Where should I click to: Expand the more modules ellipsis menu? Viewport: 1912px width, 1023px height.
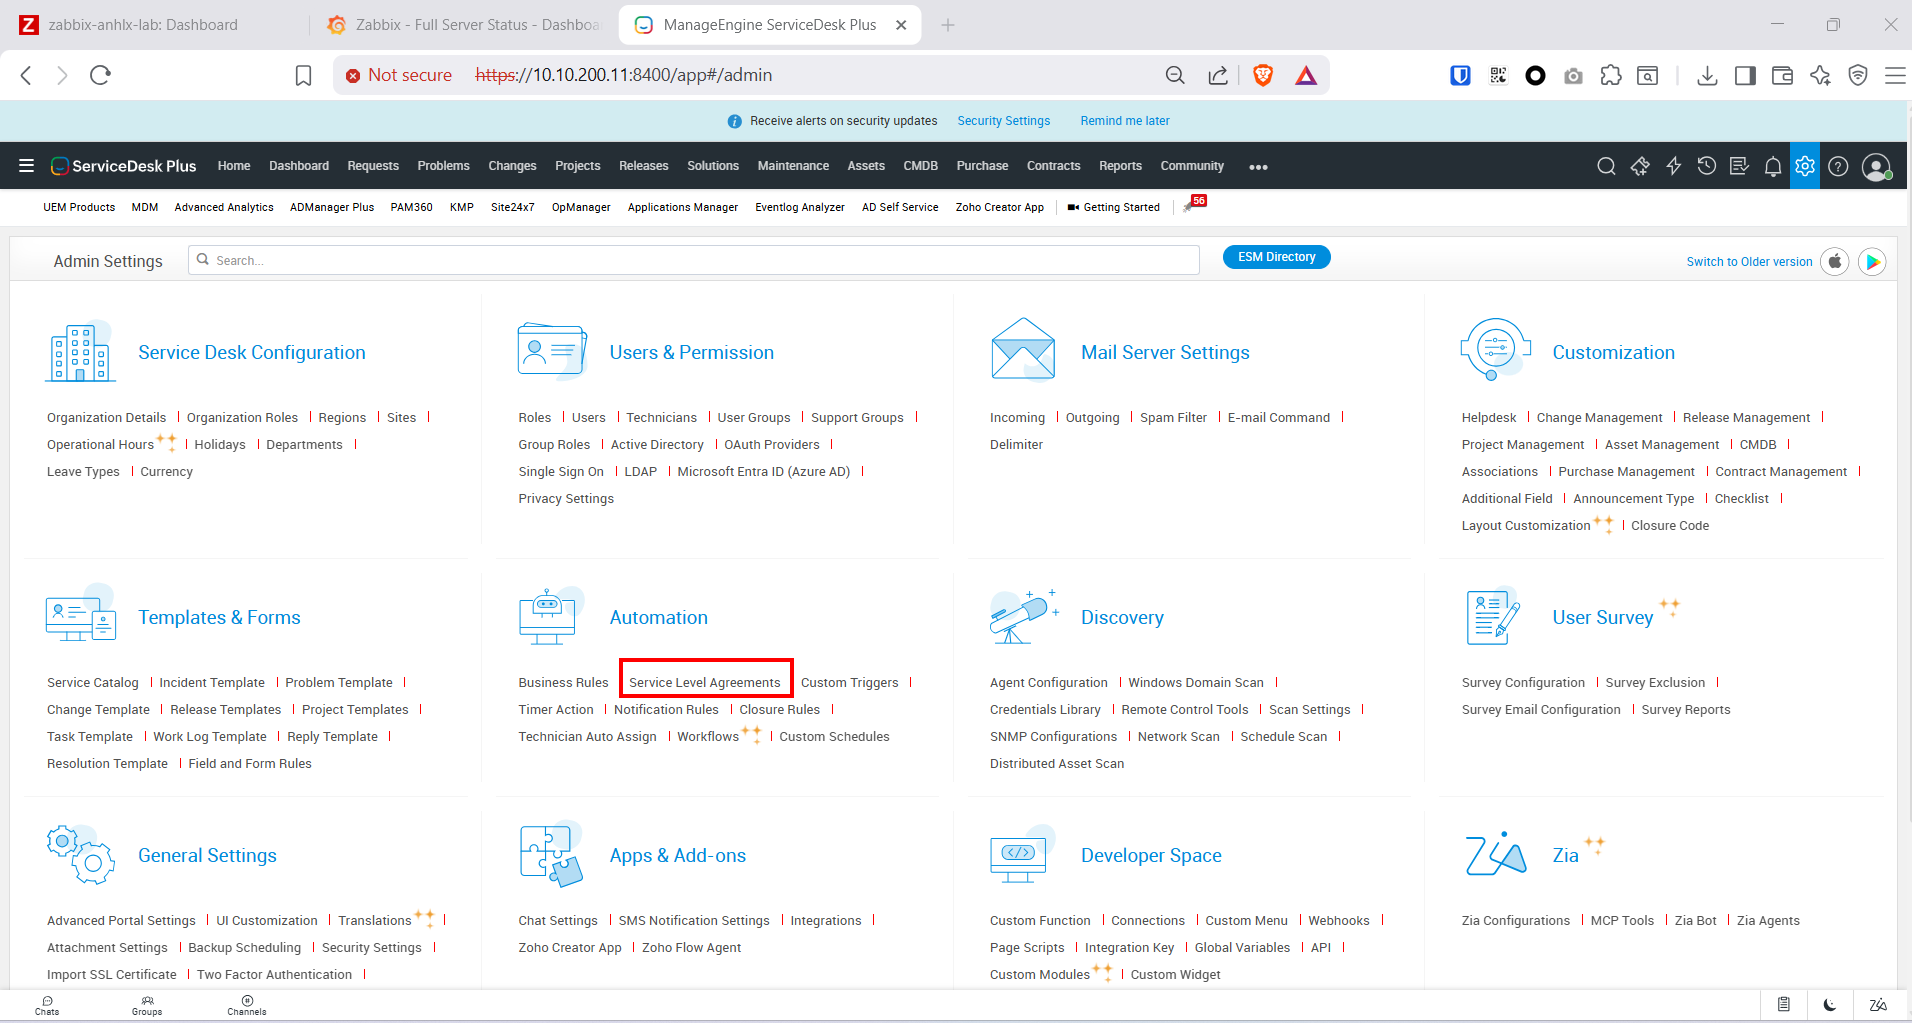tap(1258, 167)
